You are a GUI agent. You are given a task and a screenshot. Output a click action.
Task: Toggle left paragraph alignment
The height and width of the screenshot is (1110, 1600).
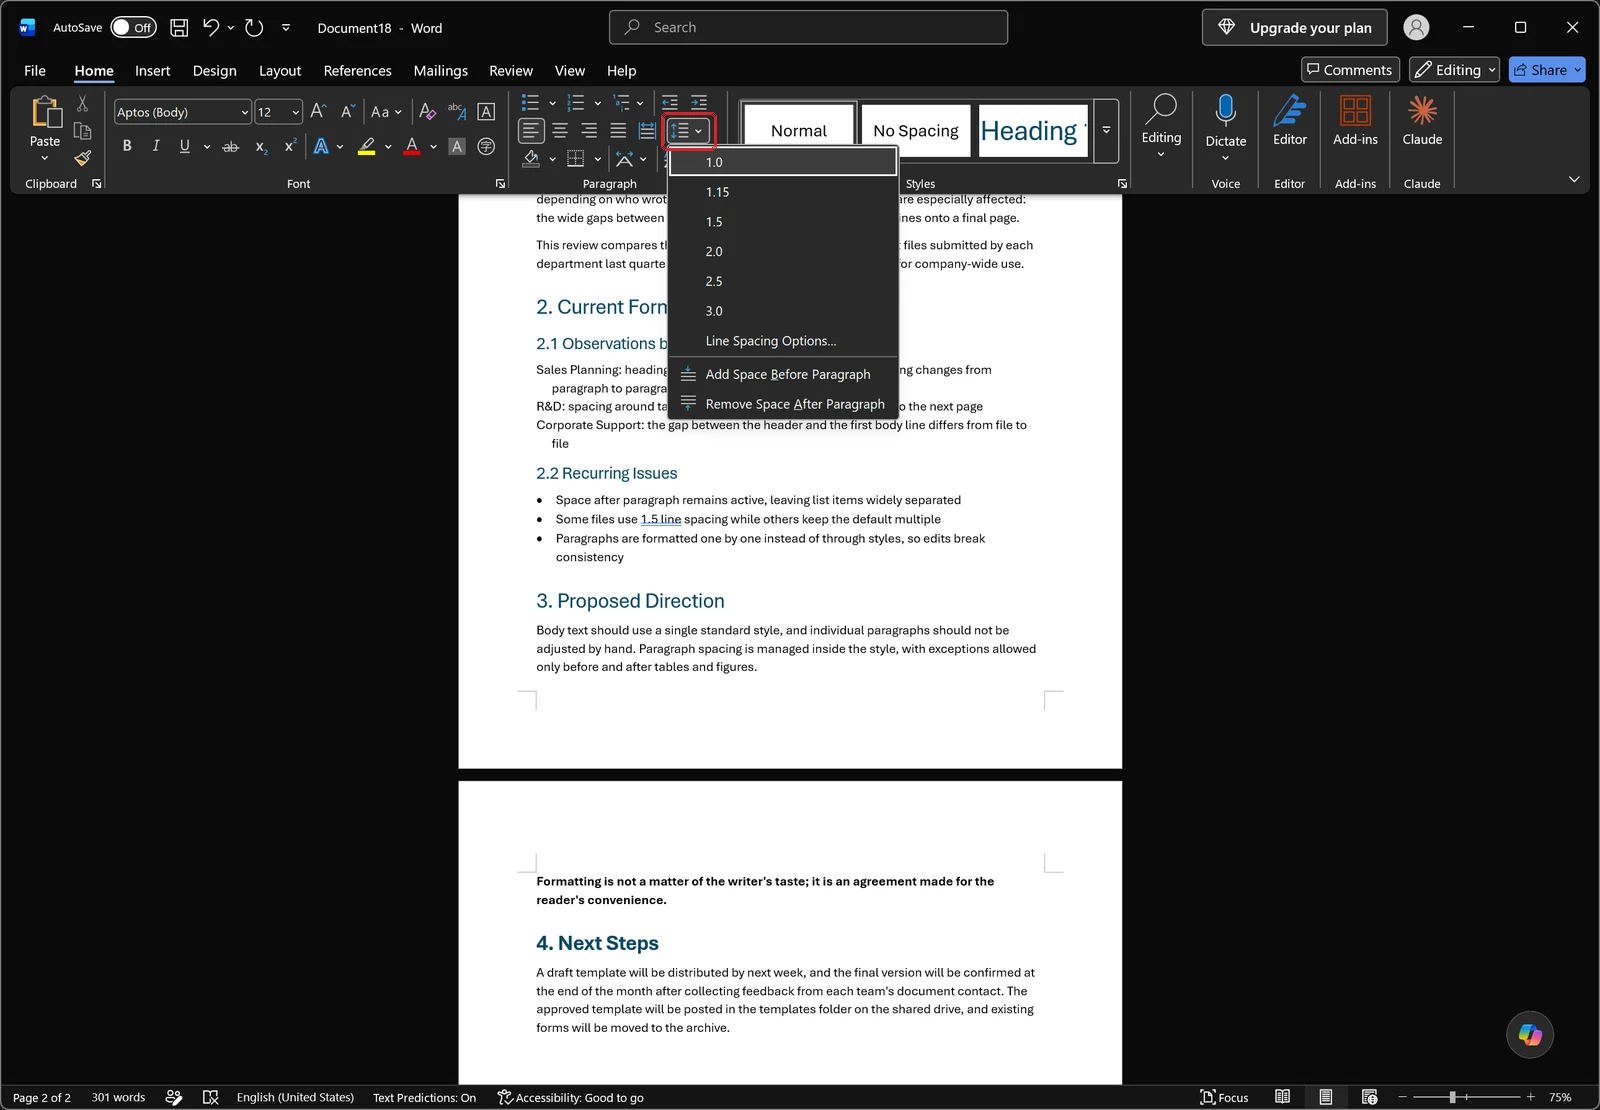531,131
